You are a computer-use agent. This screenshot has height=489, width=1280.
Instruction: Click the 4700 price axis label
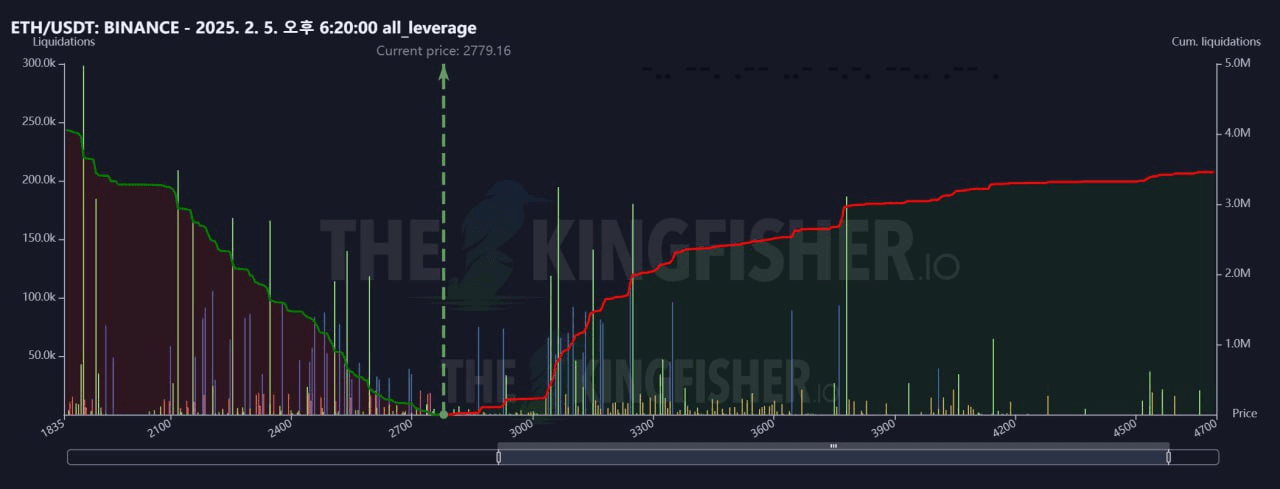tap(1206, 427)
